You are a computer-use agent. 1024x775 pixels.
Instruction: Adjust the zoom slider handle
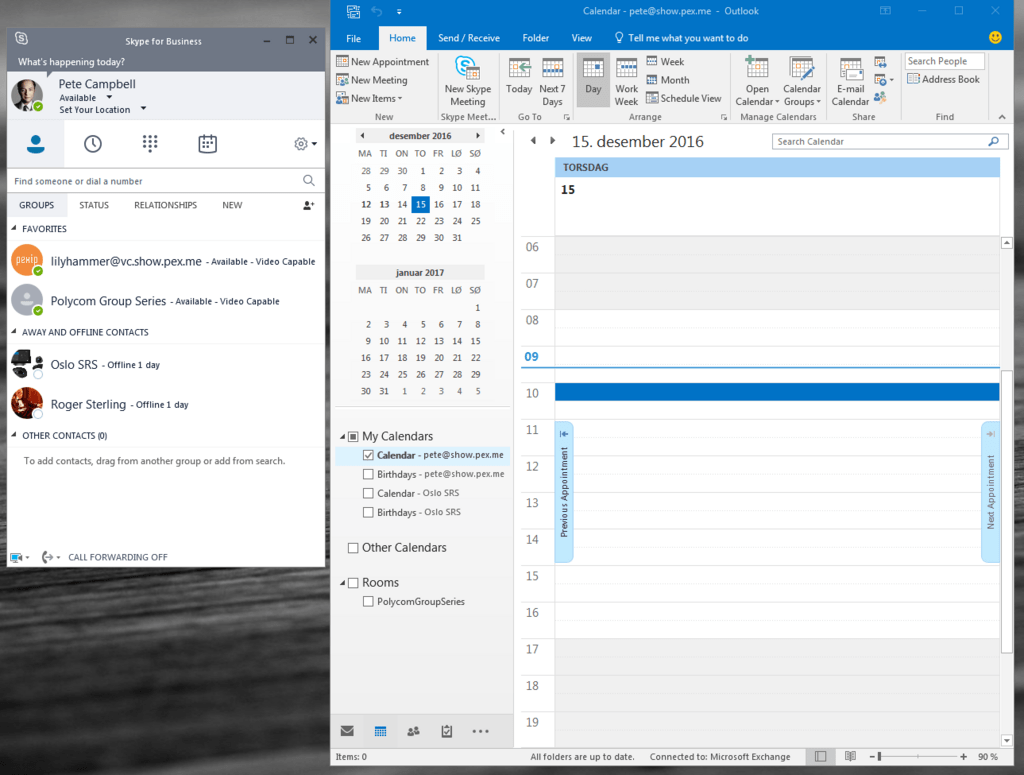pyautogui.click(x=880, y=757)
